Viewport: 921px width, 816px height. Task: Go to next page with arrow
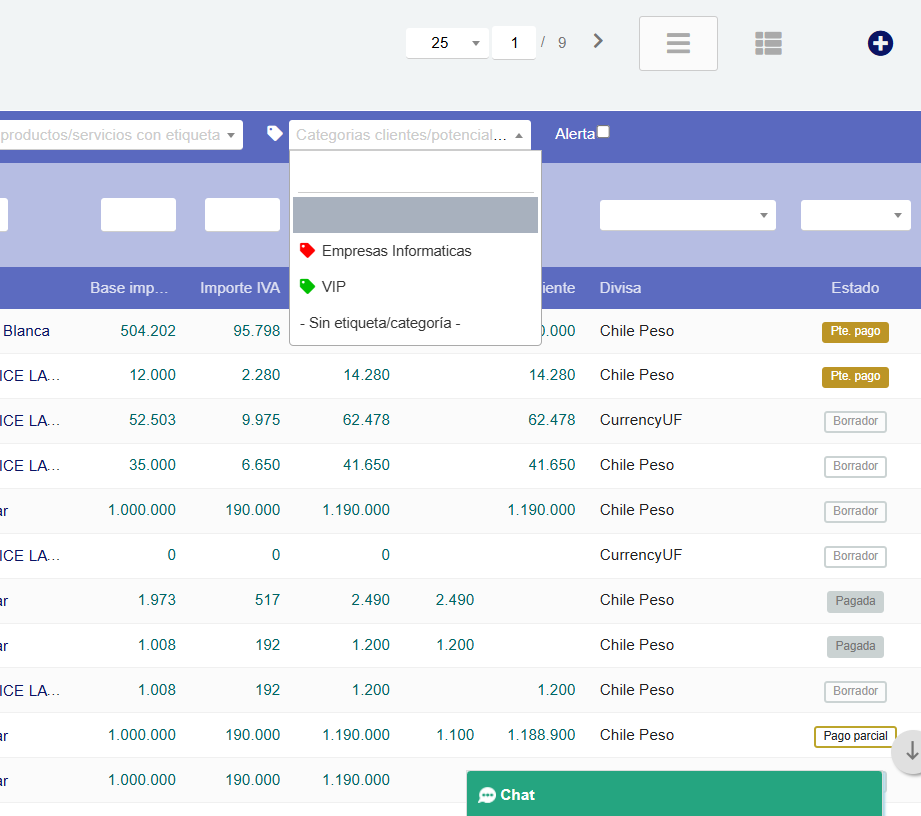tap(598, 41)
